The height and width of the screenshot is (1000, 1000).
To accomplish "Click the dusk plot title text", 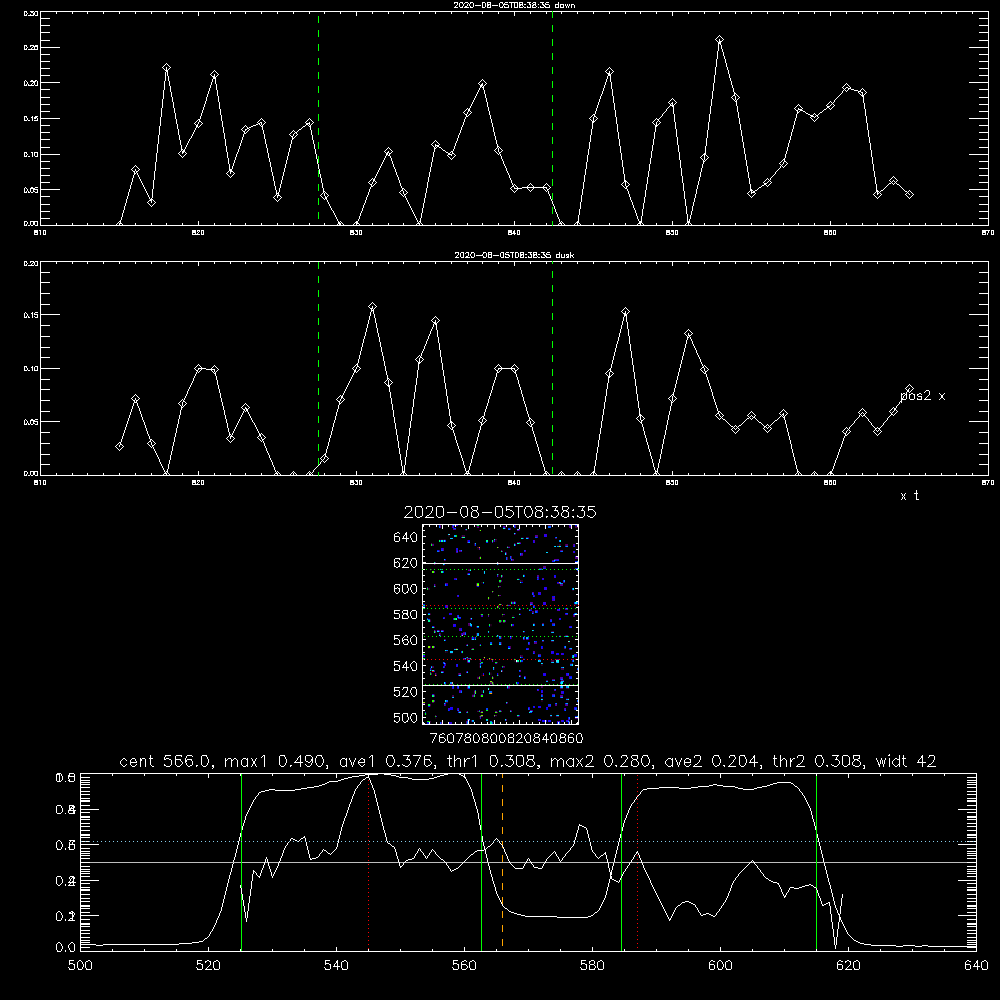I will coord(514,255).
